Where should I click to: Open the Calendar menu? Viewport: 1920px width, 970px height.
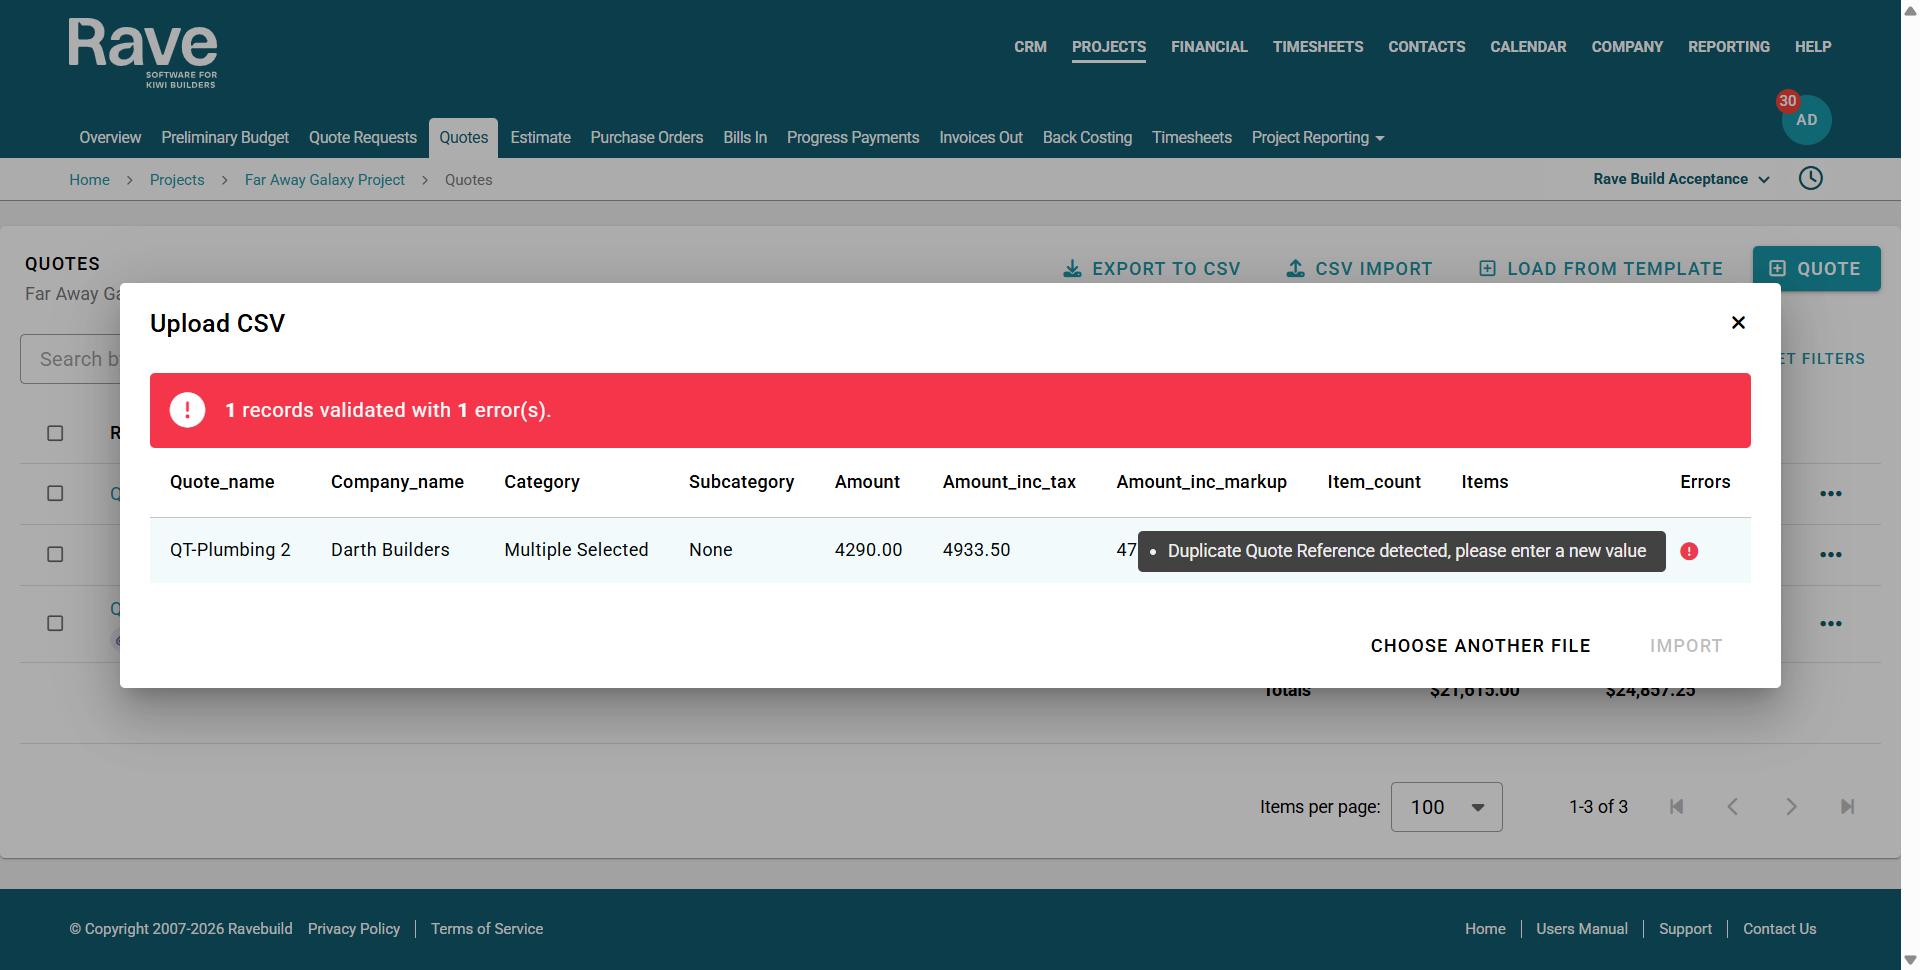pos(1528,47)
